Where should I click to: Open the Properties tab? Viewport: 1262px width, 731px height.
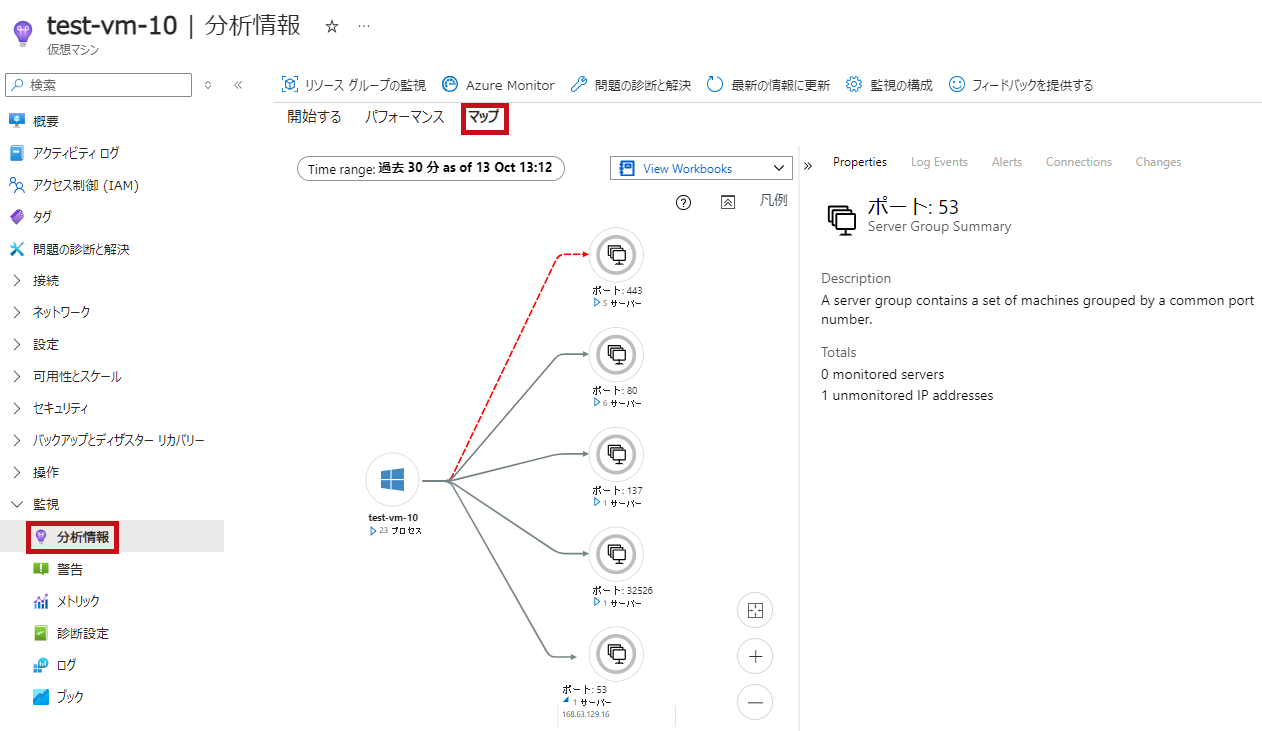click(x=860, y=162)
